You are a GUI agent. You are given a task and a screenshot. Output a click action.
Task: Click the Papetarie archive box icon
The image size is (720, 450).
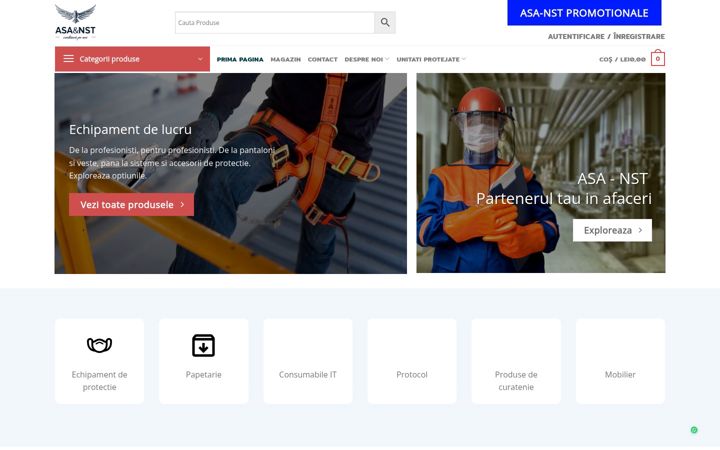[x=203, y=345]
